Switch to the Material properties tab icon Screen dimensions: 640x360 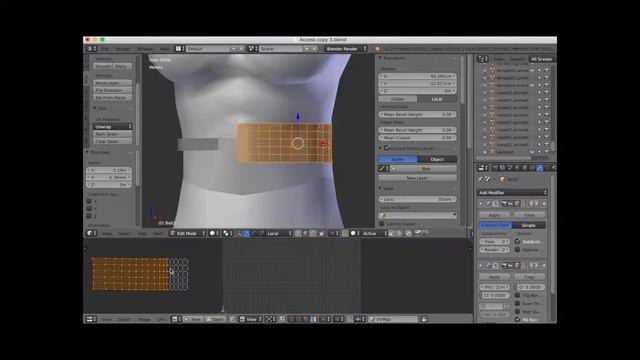click(554, 168)
